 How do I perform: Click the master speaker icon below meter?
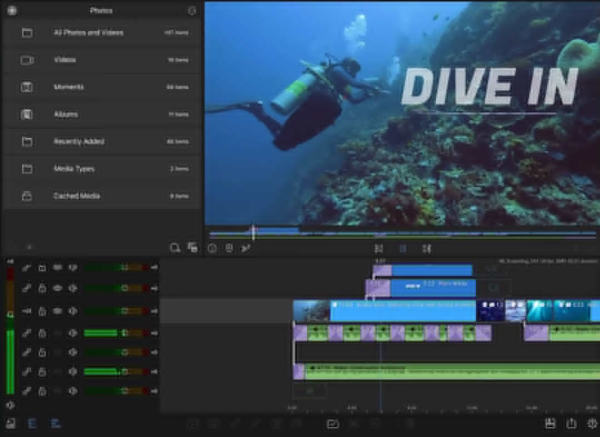tap(10, 405)
